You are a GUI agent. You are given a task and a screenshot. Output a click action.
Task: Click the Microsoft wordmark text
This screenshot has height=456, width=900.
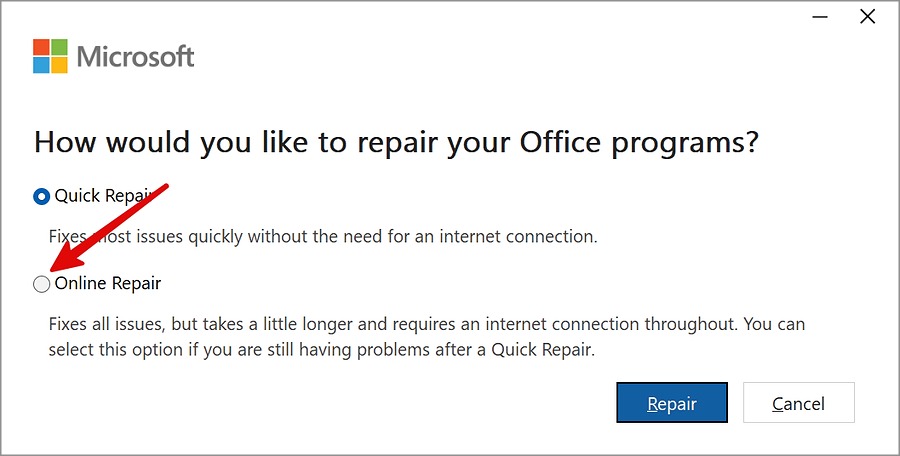coord(135,56)
